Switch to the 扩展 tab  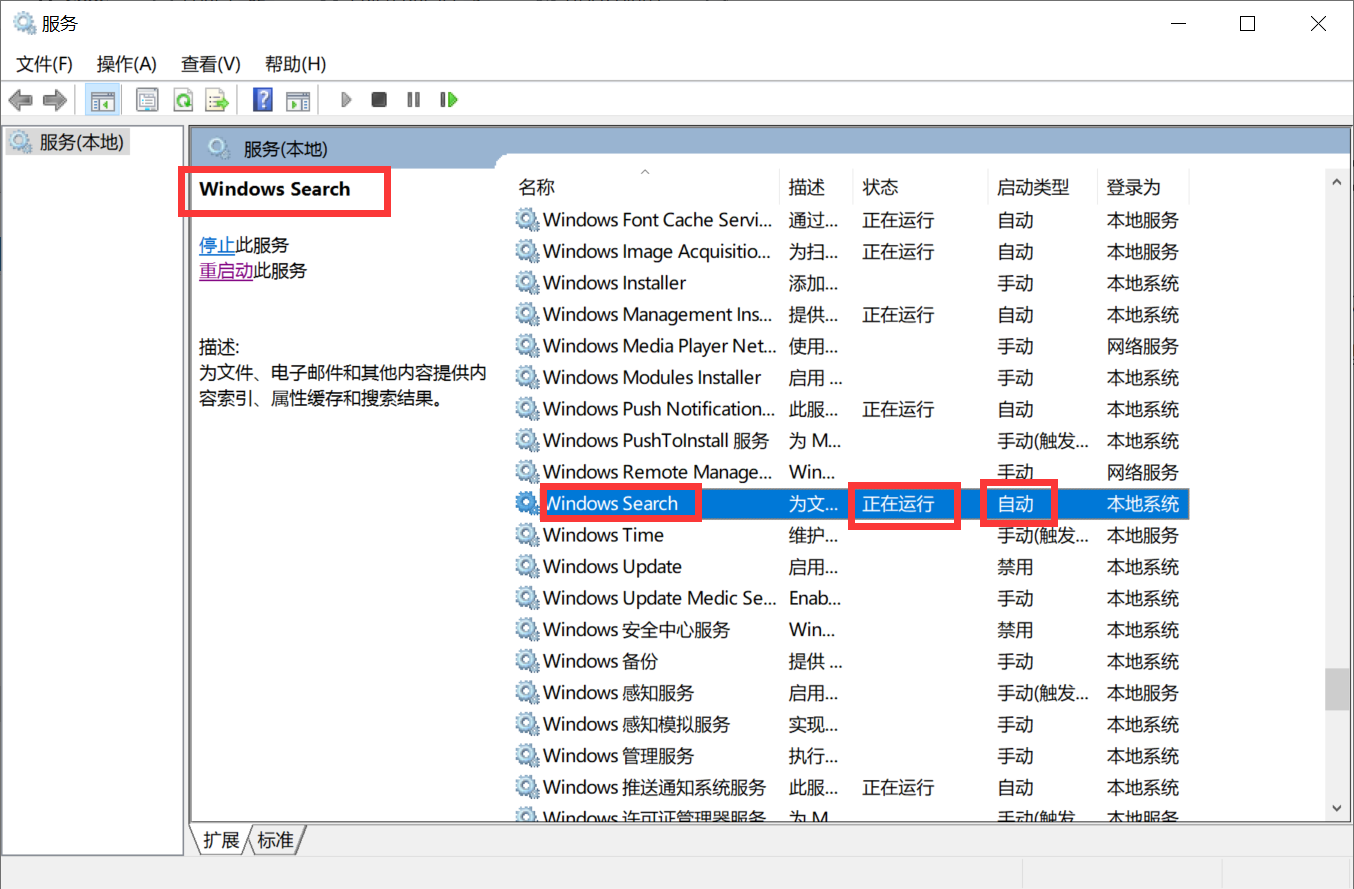[x=221, y=840]
